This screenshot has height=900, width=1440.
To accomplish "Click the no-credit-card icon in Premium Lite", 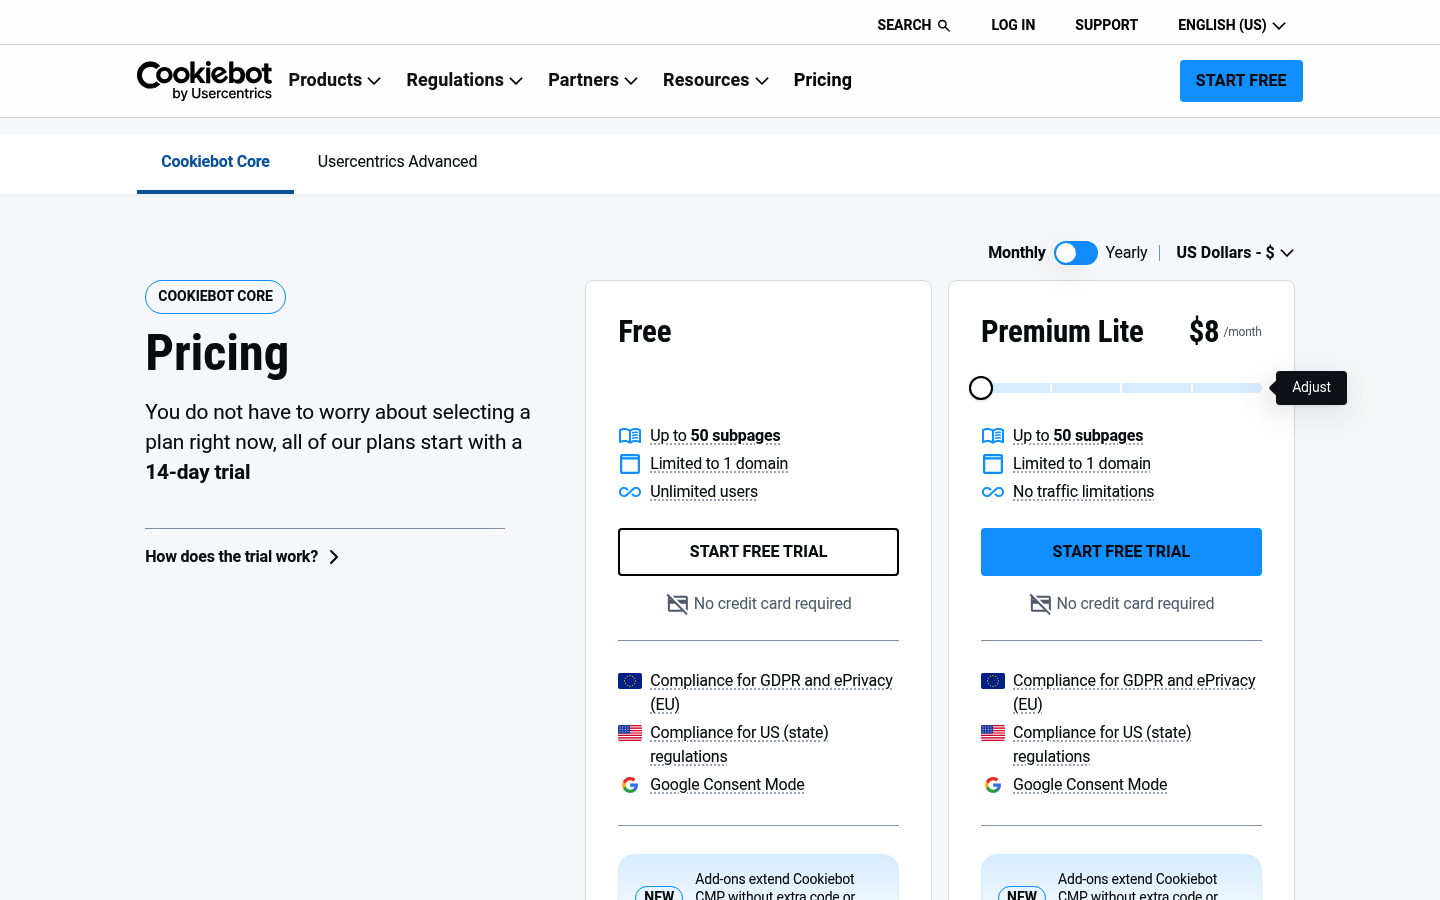I will 1041,604.
